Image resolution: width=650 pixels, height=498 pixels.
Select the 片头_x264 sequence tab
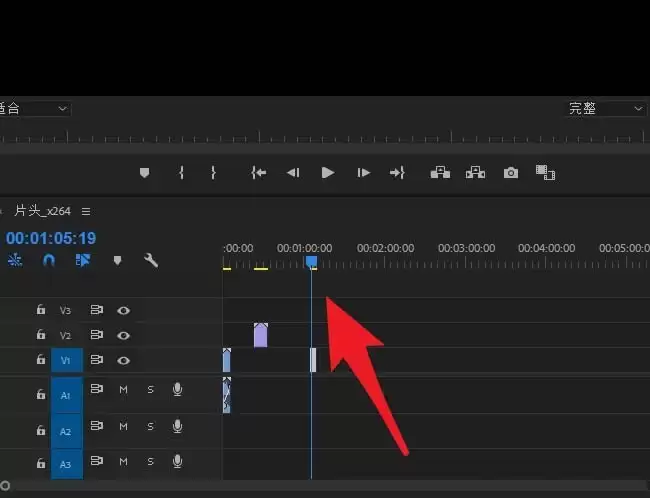(44, 211)
